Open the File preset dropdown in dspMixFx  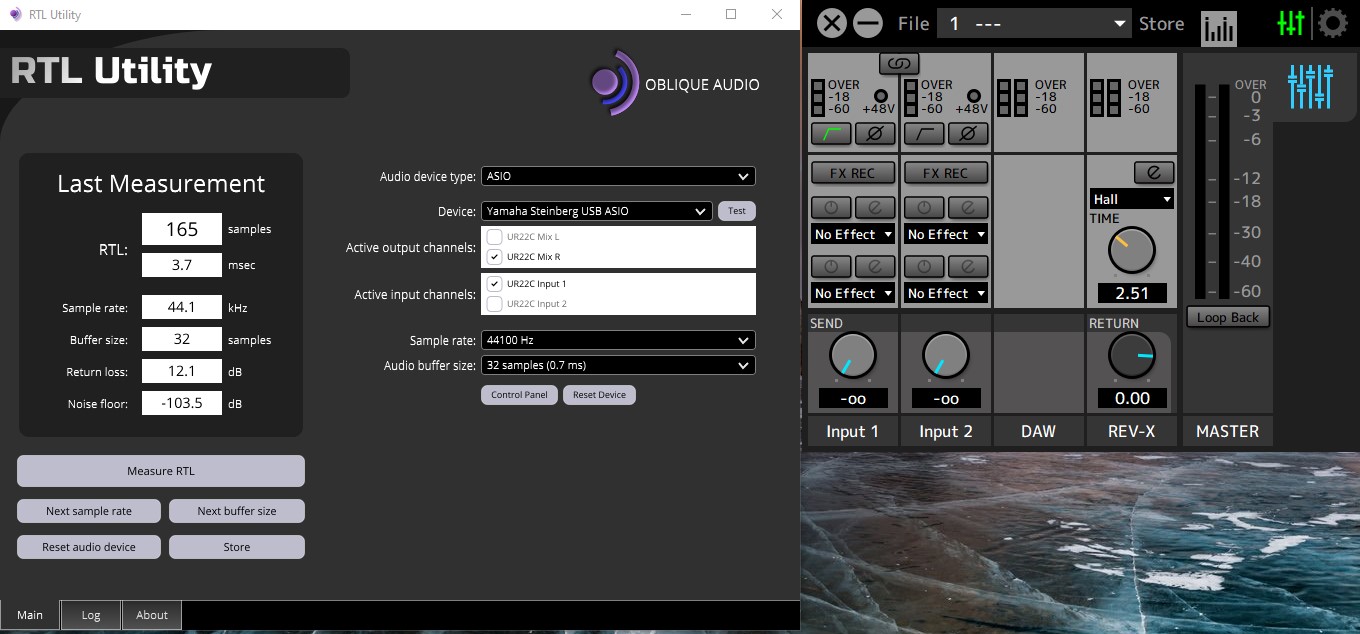(1034, 23)
